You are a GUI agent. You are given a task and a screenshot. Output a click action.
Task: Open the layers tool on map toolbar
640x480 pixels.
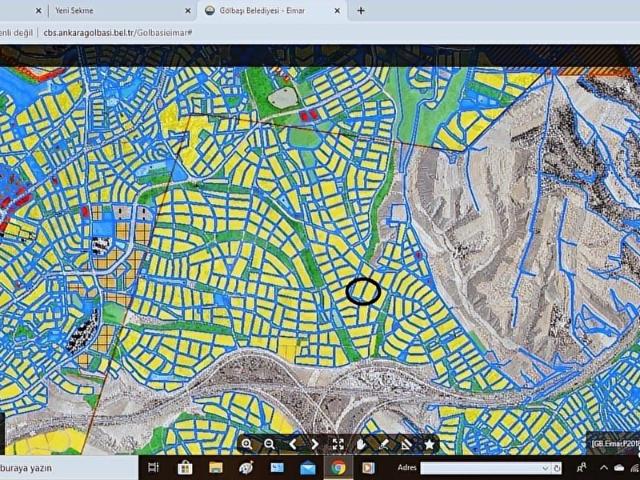pyautogui.click(x=407, y=444)
